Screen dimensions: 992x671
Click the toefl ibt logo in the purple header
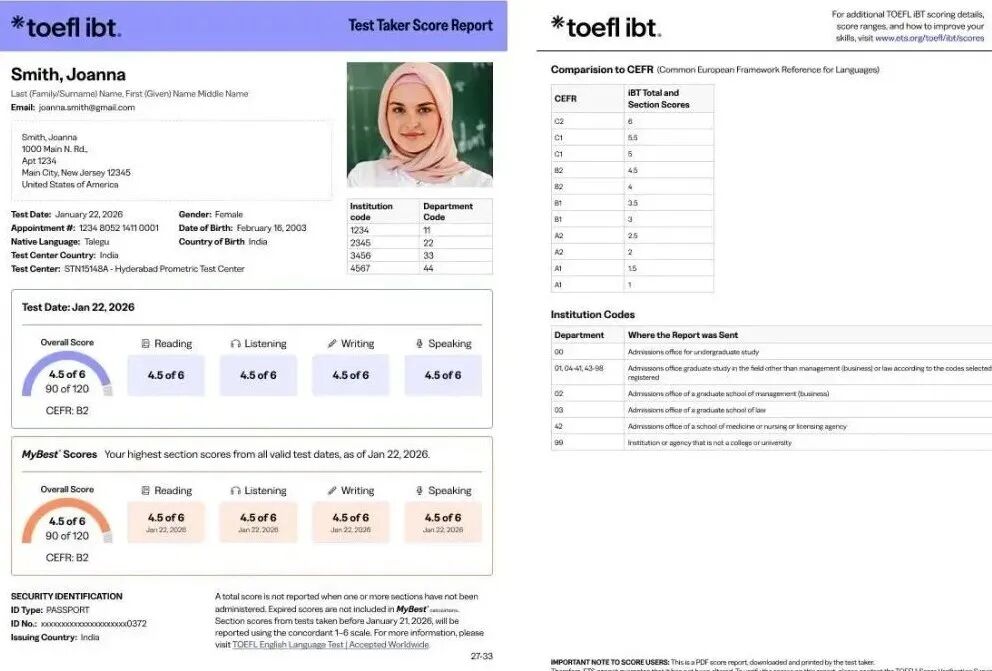[x=66, y=27]
